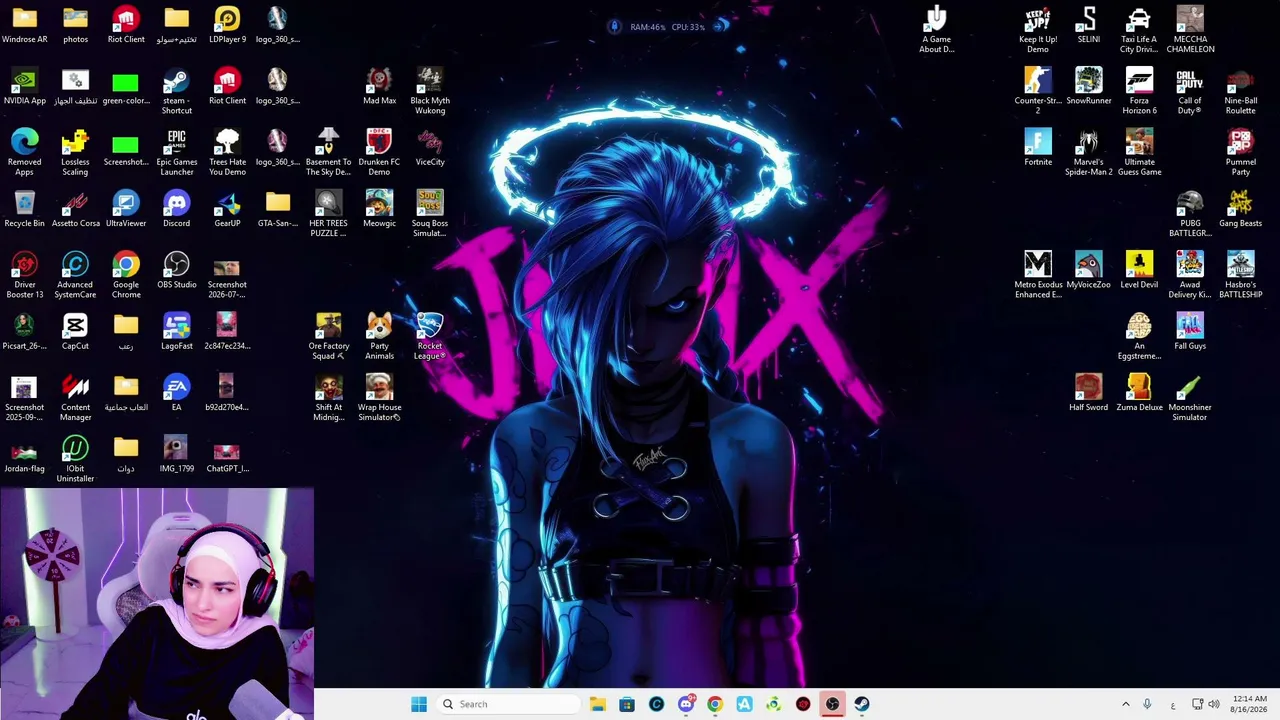This screenshot has width=1280, height=720.
Task: Select the UltraViewer desktop shortcut
Action: tap(126, 209)
